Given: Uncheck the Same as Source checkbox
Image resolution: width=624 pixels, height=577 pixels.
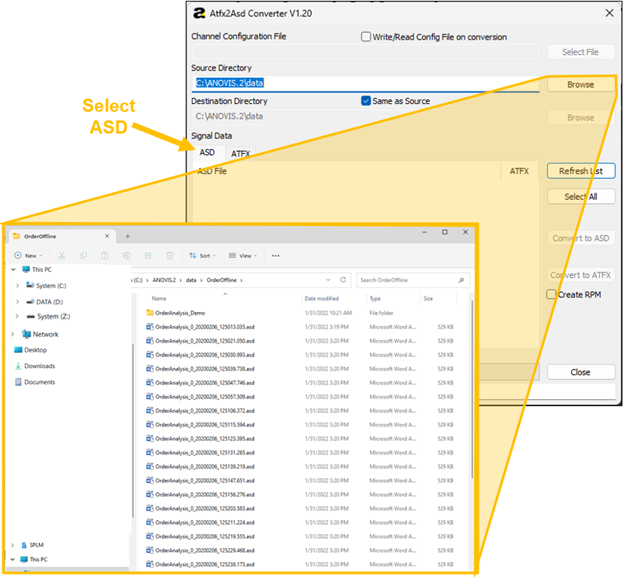Looking at the screenshot, I should click(x=366, y=101).
